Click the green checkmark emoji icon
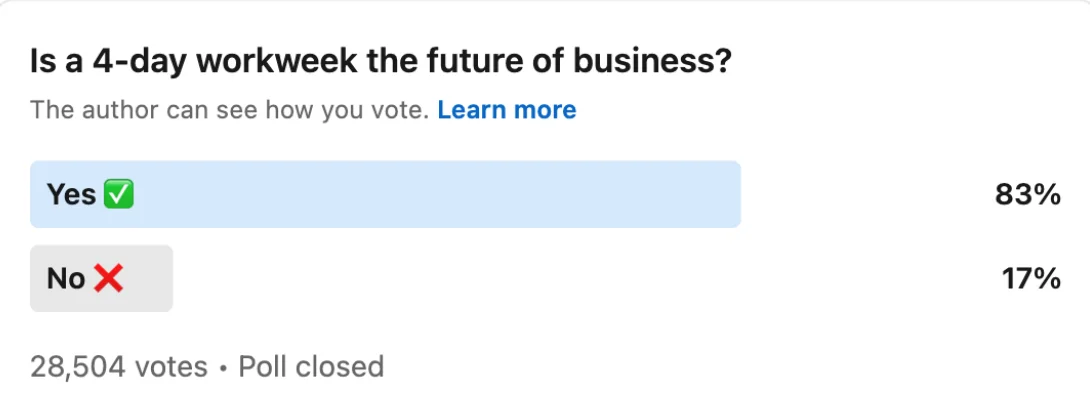1090x407 pixels. [x=118, y=195]
